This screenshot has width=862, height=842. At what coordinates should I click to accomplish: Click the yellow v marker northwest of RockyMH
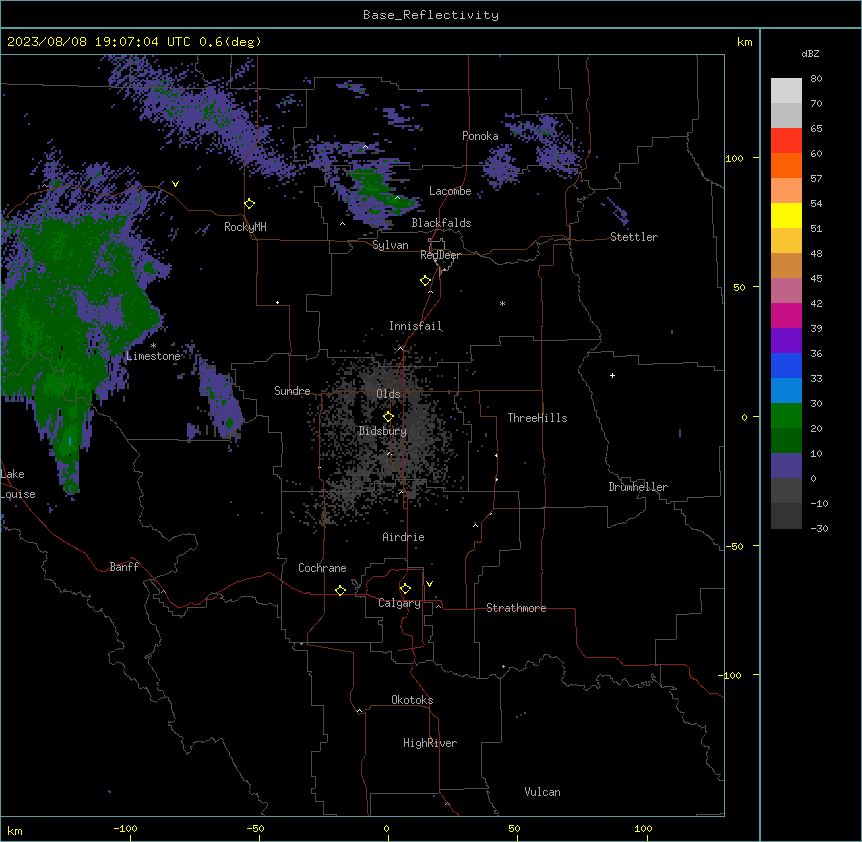pyautogui.click(x=175, y=184)
